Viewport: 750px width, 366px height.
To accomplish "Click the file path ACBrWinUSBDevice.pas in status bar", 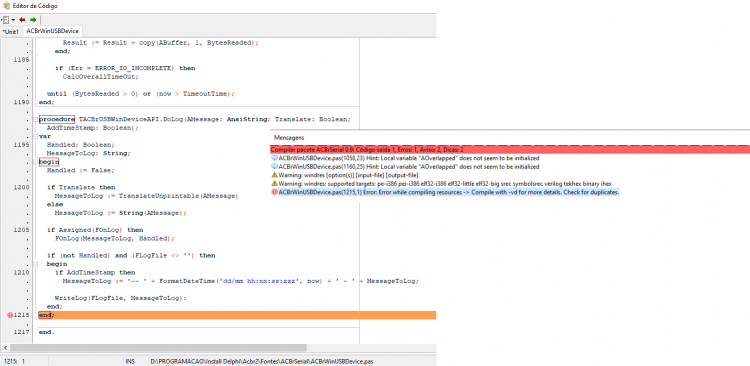I will (x=262, y=361).
